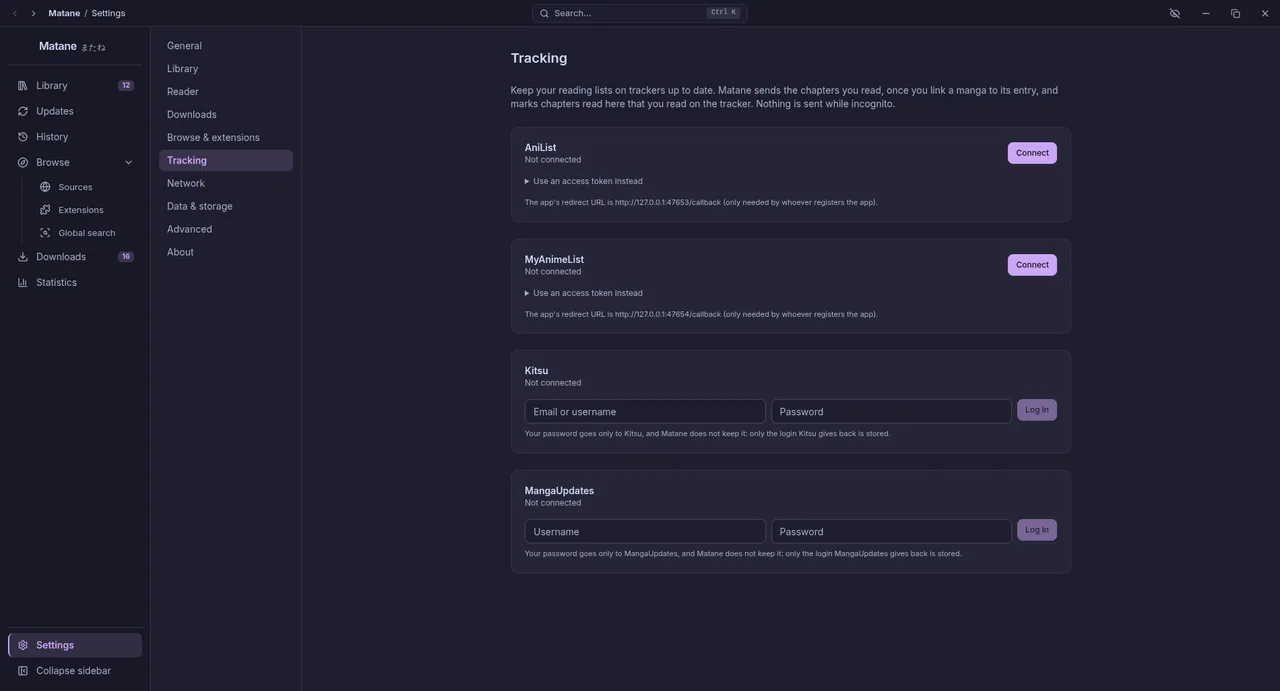Click the back navigation arrow
Screen dimensions: 1280x691
[x=15, y=13]
